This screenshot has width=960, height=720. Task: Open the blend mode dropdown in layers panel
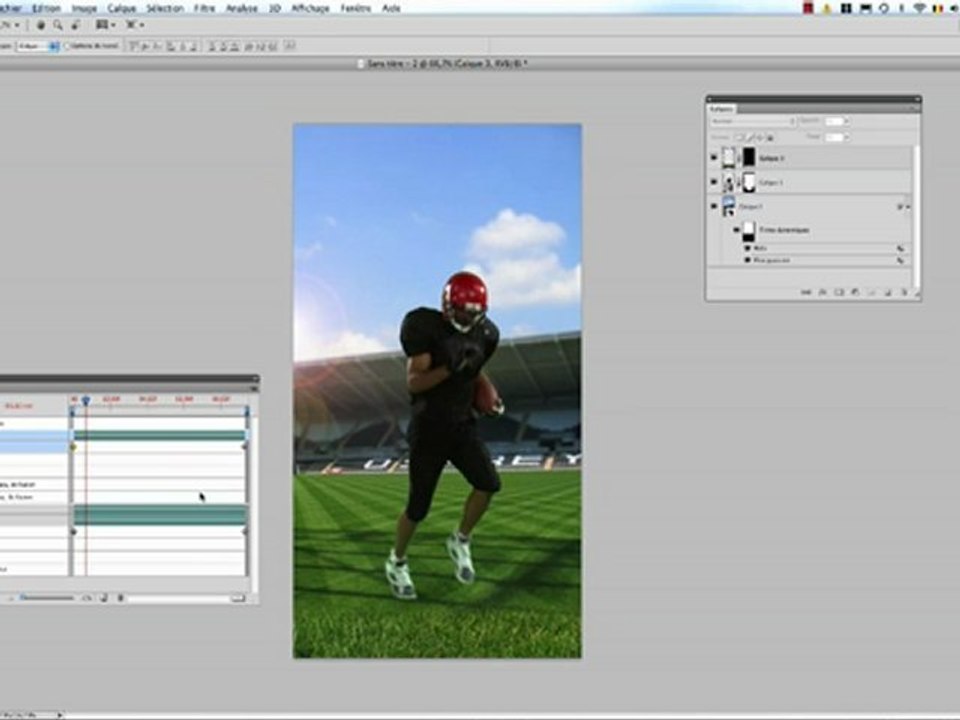tap(752, 121)
